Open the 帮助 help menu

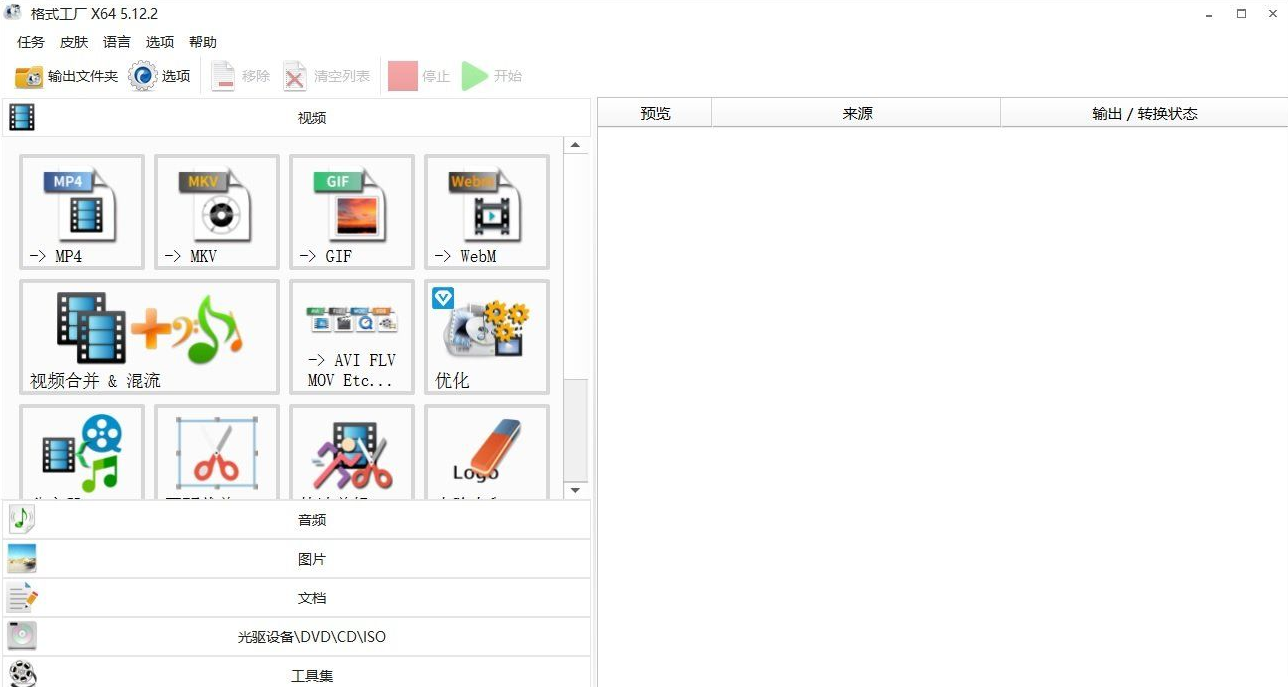203,42
